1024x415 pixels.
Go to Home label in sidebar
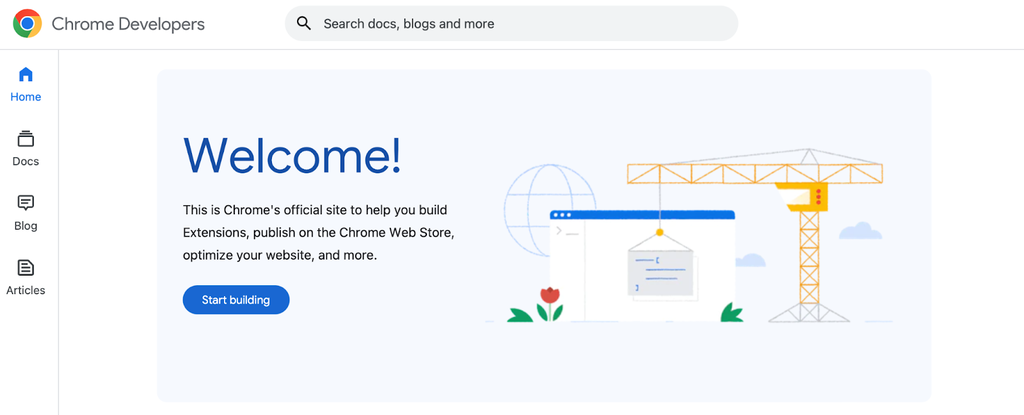coord(25,97)
